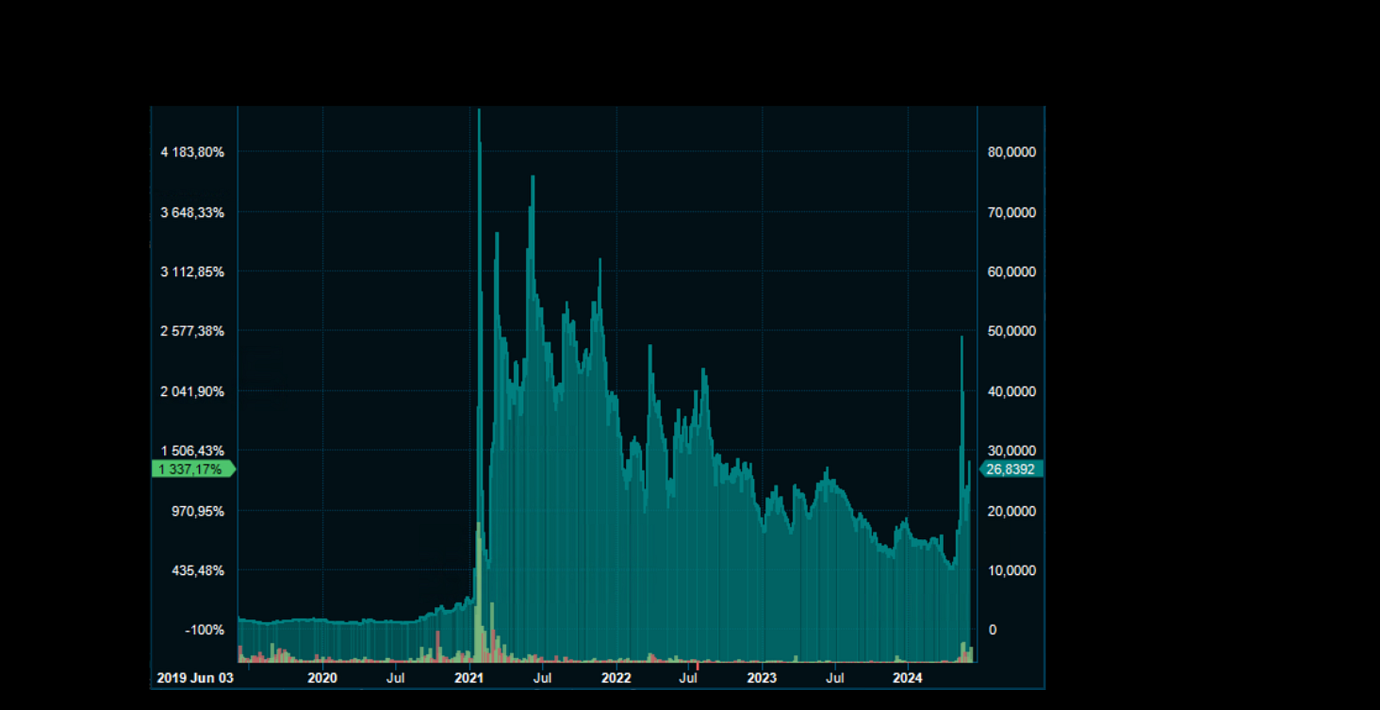
Task: Click the 2019 Jun 03 start date label
Action: coord(194,678)
